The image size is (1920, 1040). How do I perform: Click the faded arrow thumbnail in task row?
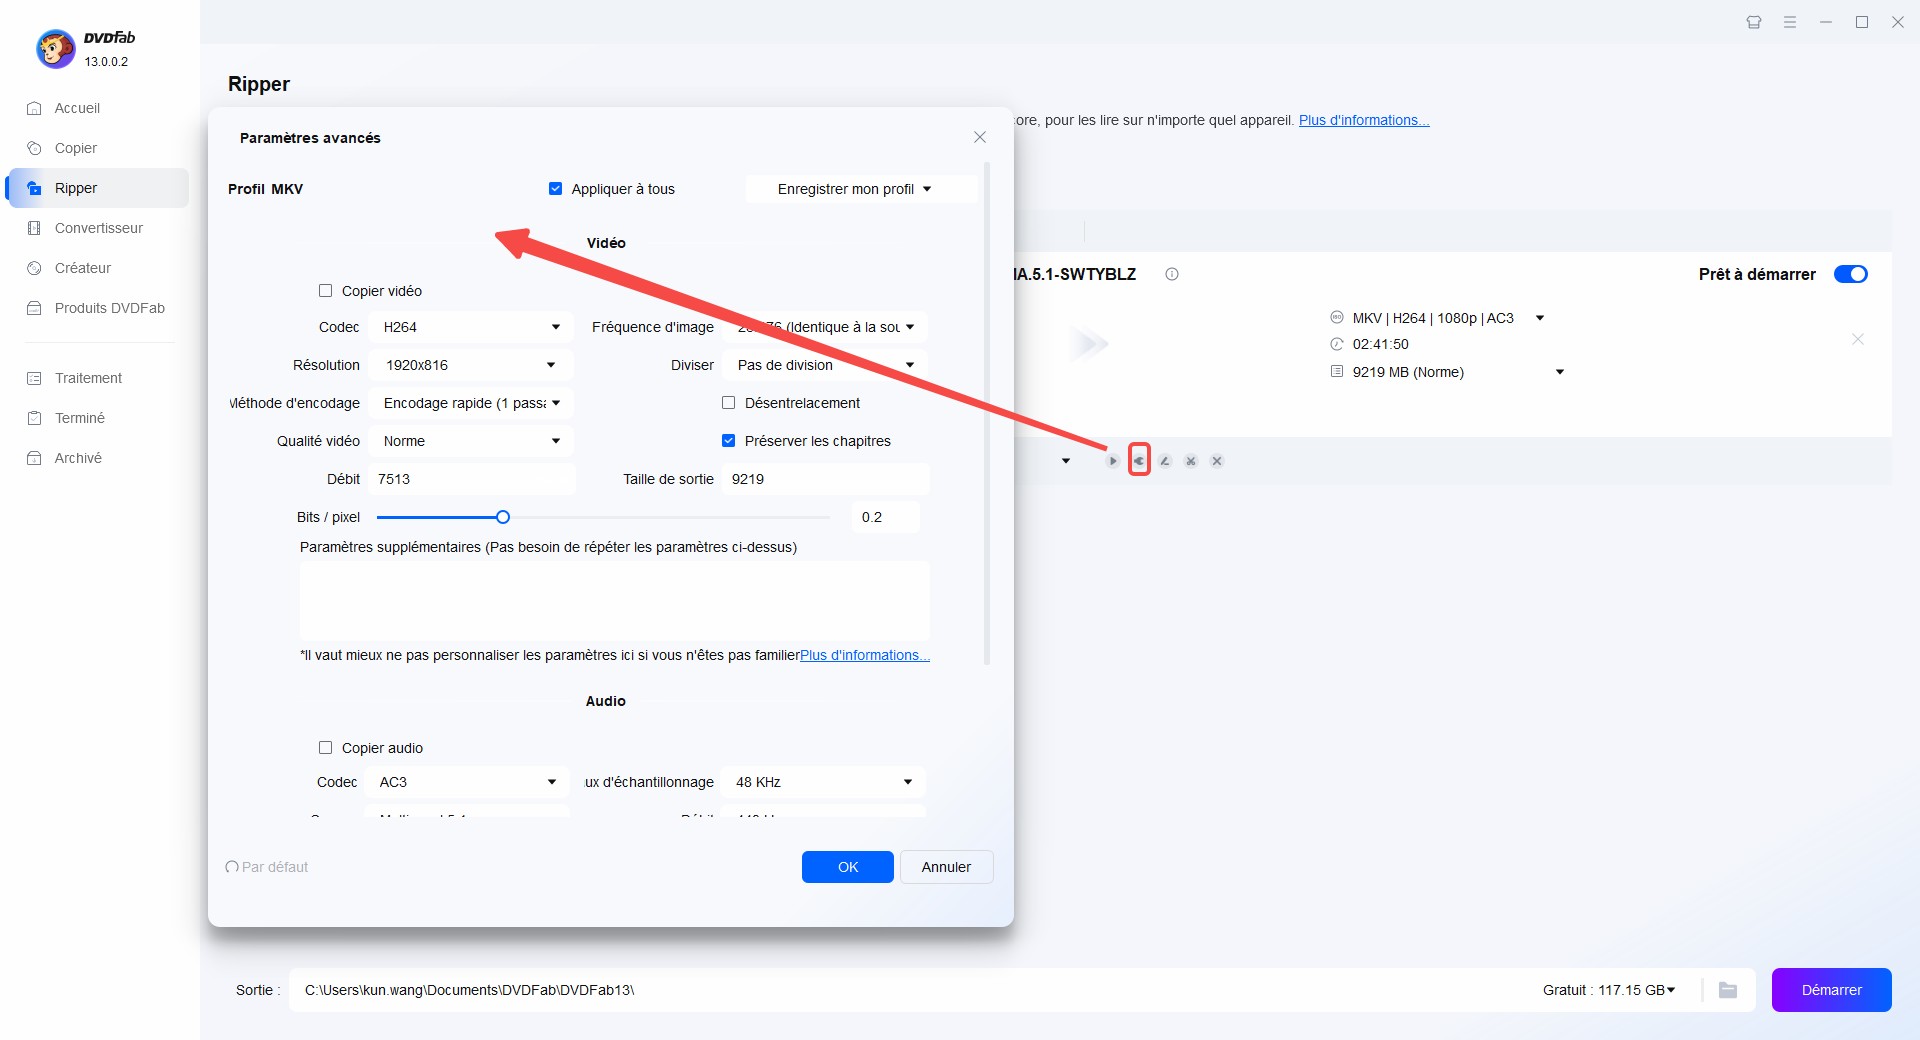[1089, 344]
